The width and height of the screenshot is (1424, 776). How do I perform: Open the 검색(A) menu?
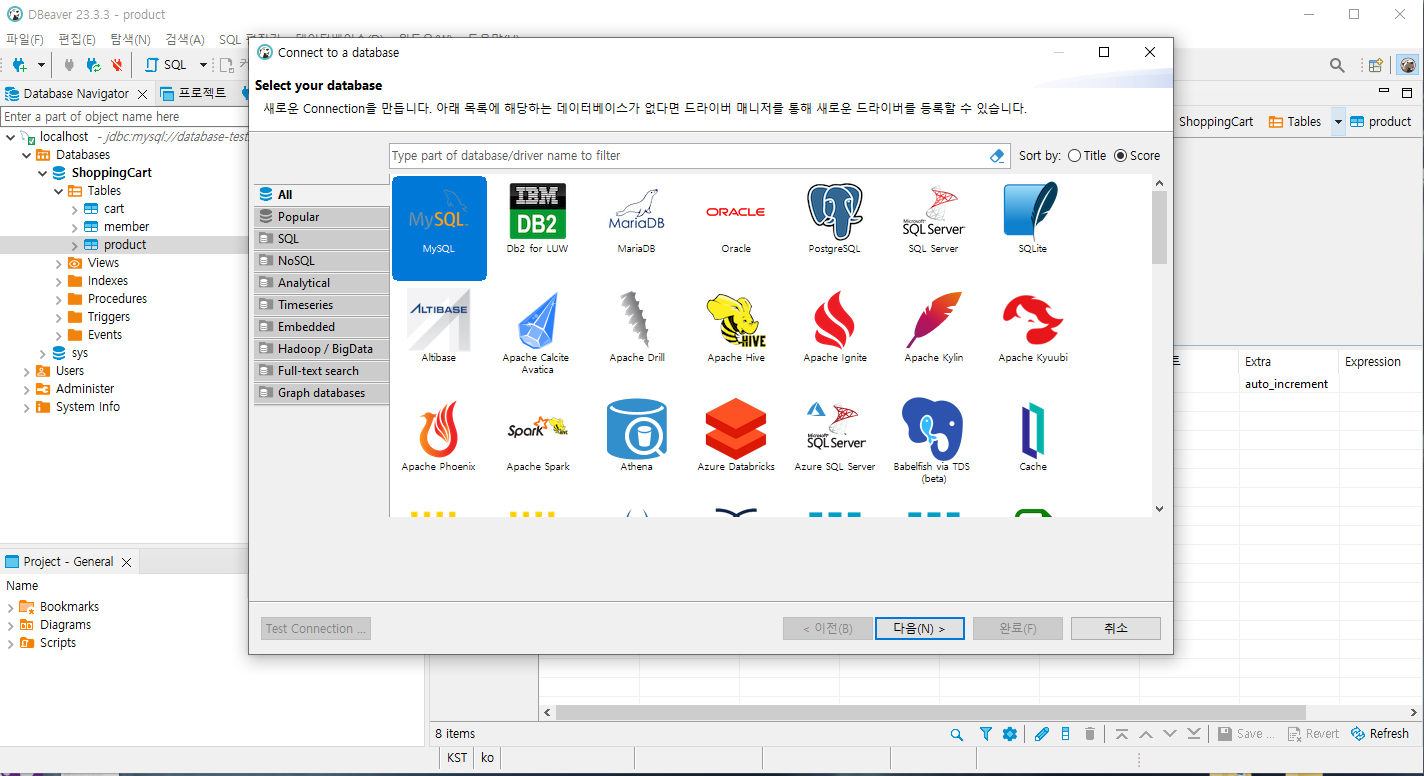click(x=184, y=39)
